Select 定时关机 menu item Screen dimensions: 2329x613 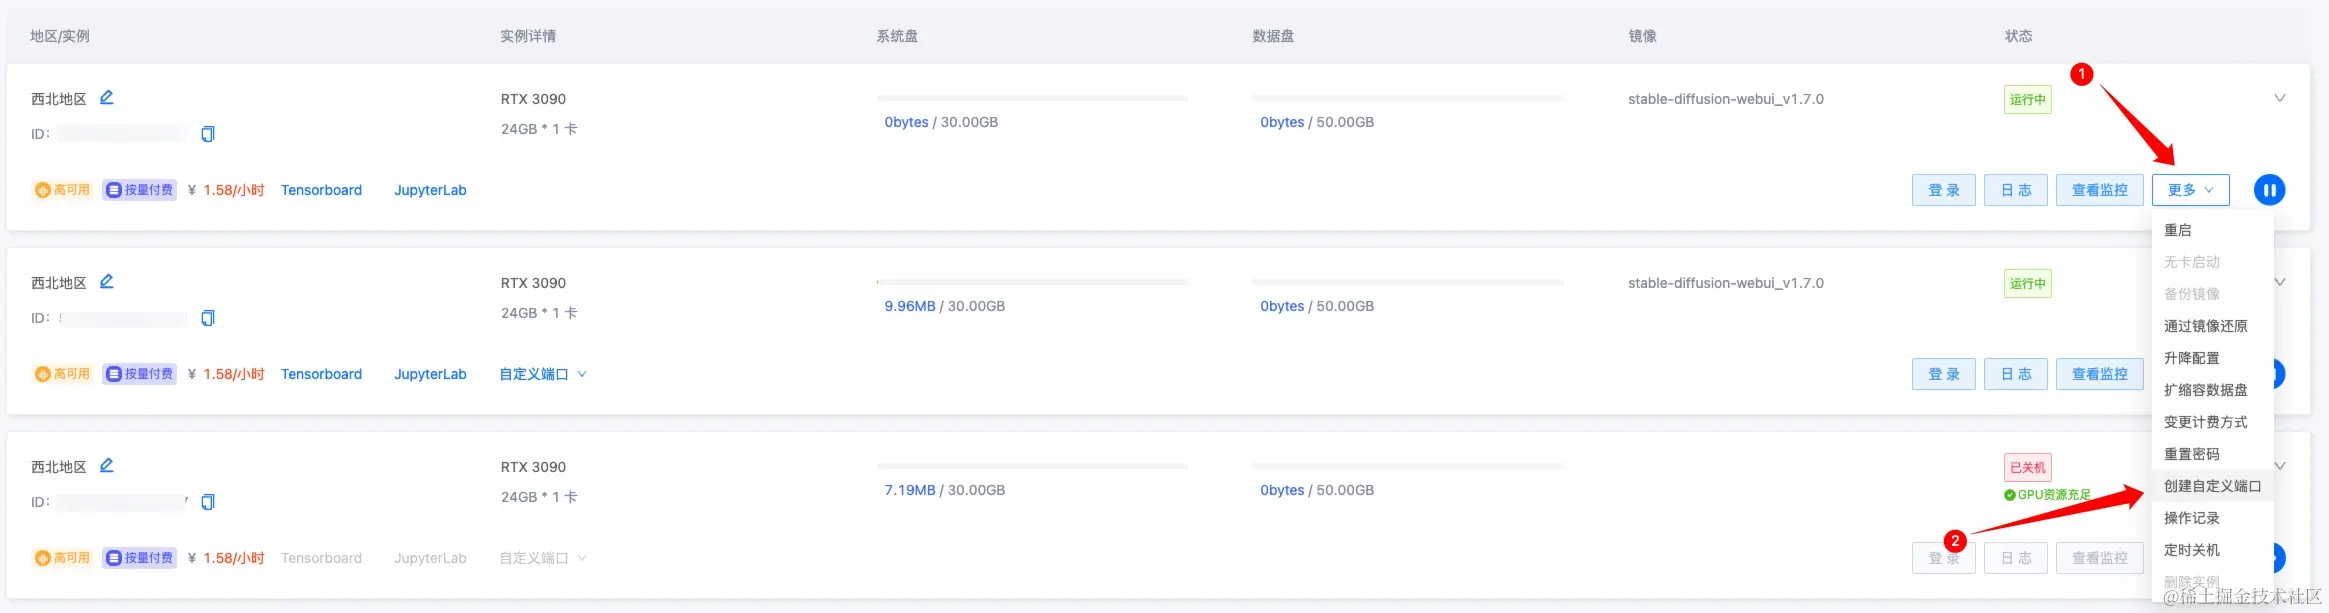coord(2212,550)
